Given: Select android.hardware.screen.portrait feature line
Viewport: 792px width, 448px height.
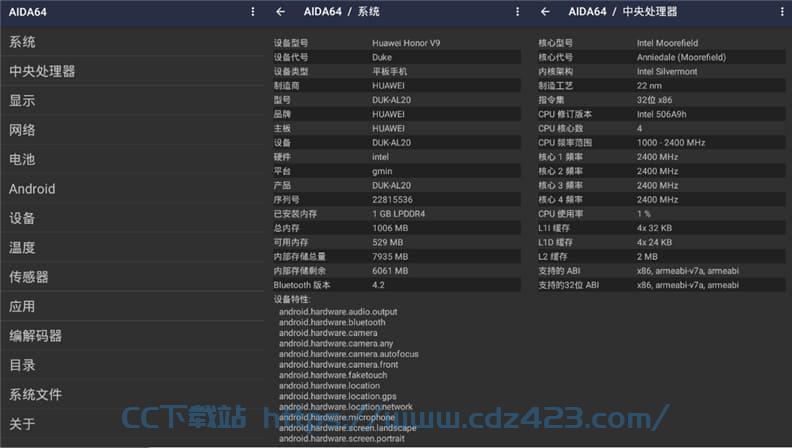Looking at the screenshot, I should tap(341, 438).
